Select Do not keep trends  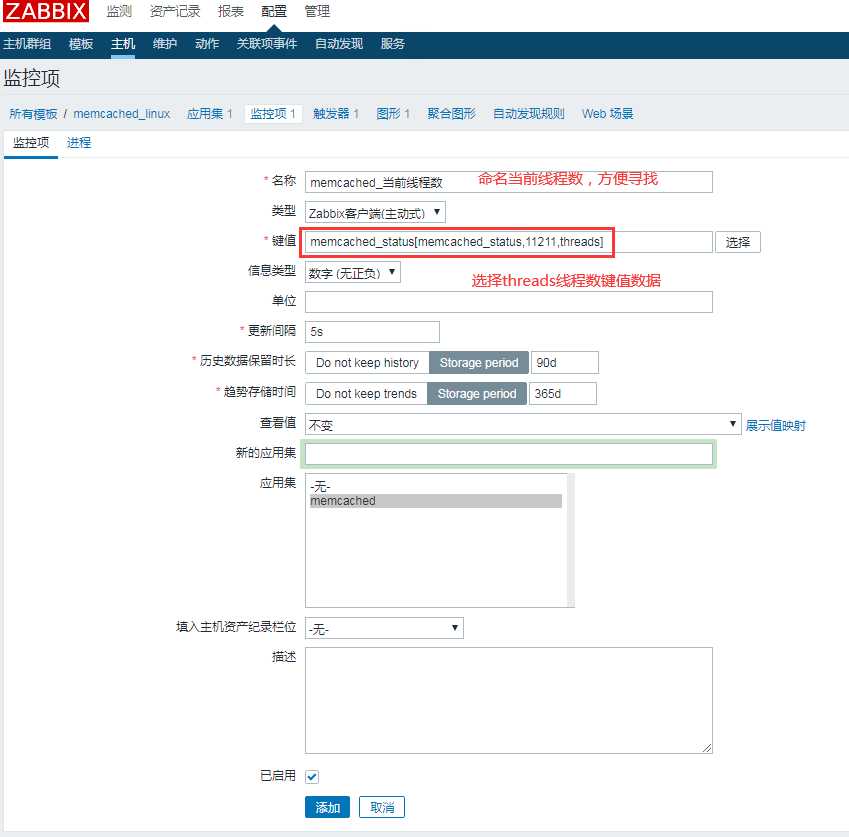pos(366,394)
